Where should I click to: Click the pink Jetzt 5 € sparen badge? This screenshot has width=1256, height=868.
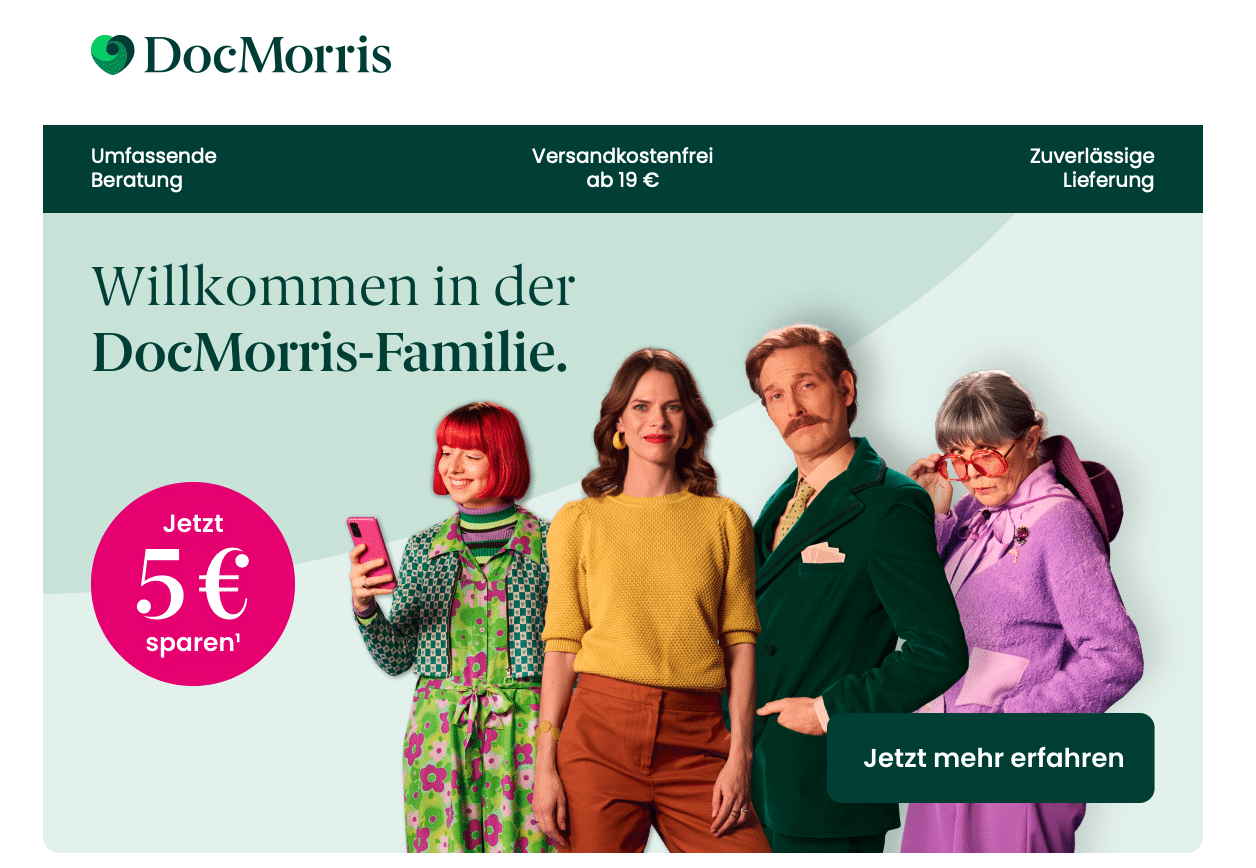[x=193, y=584]
